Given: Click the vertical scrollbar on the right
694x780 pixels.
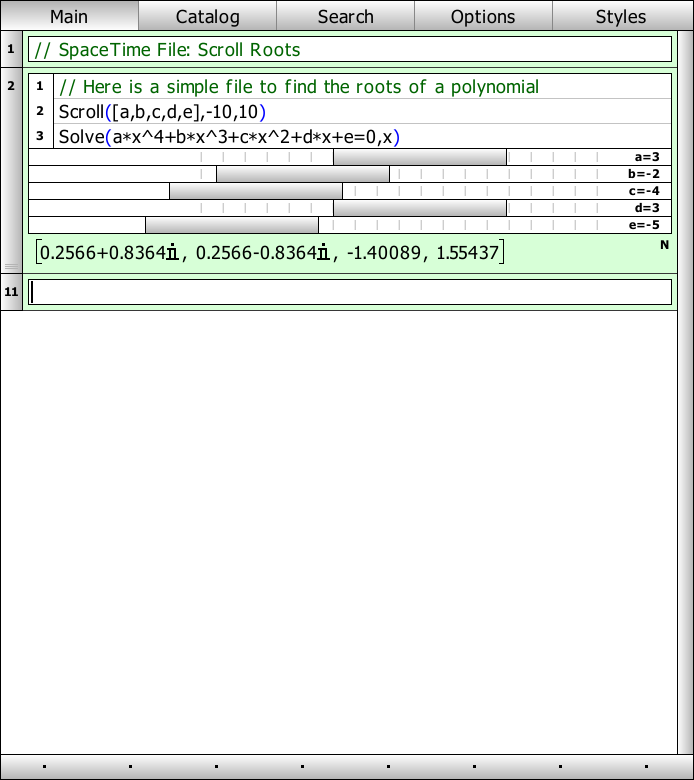Looking at the screenshot, I should 685,400.
